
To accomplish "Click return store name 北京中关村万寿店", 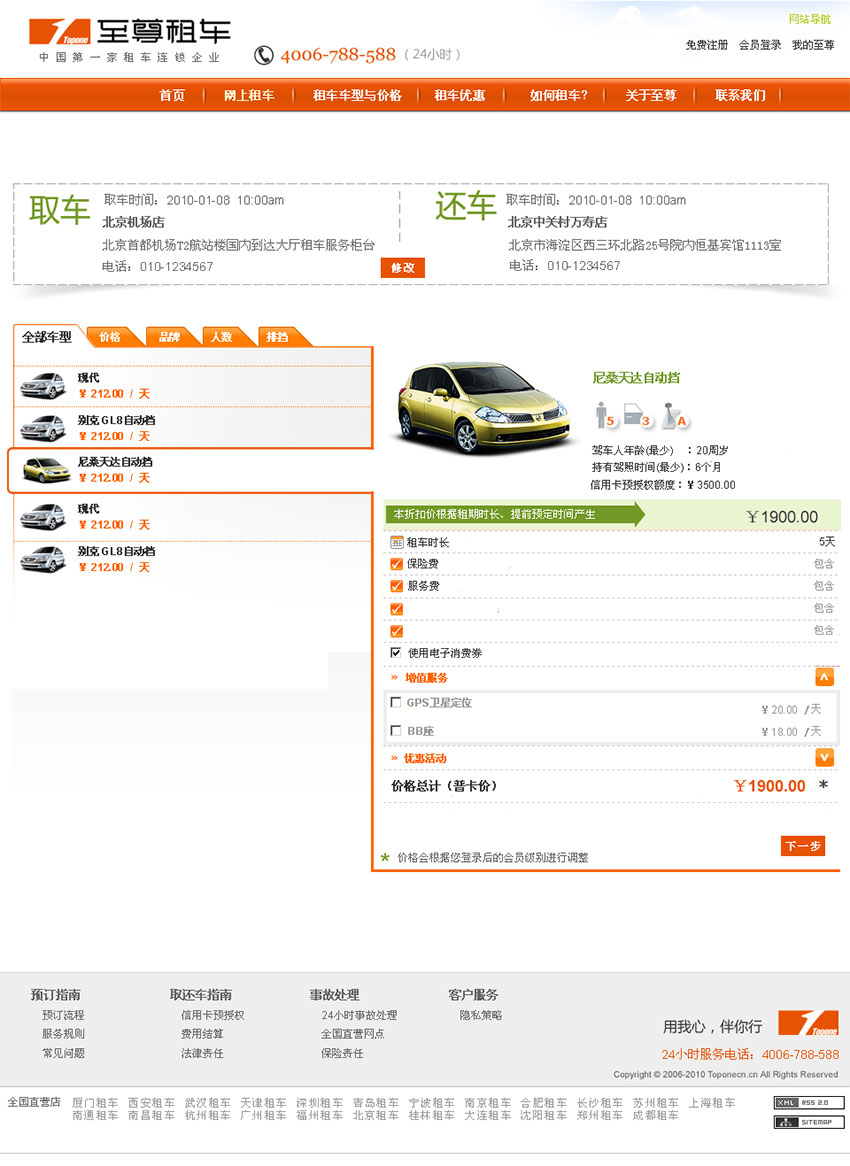I will point(558,222).
